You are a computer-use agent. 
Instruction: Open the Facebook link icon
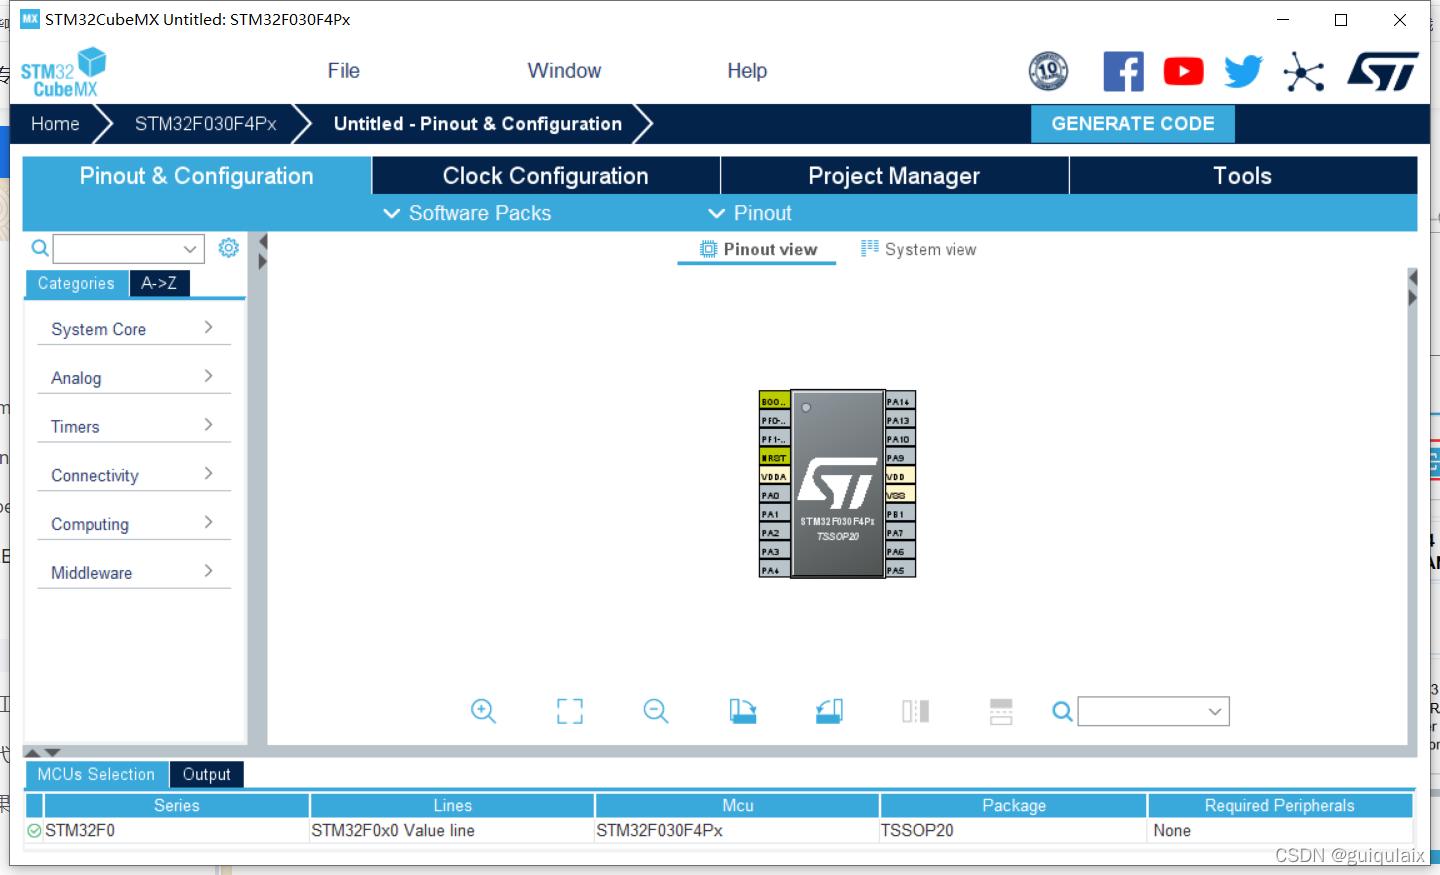pyautogui.click(x=1123, y=71)
